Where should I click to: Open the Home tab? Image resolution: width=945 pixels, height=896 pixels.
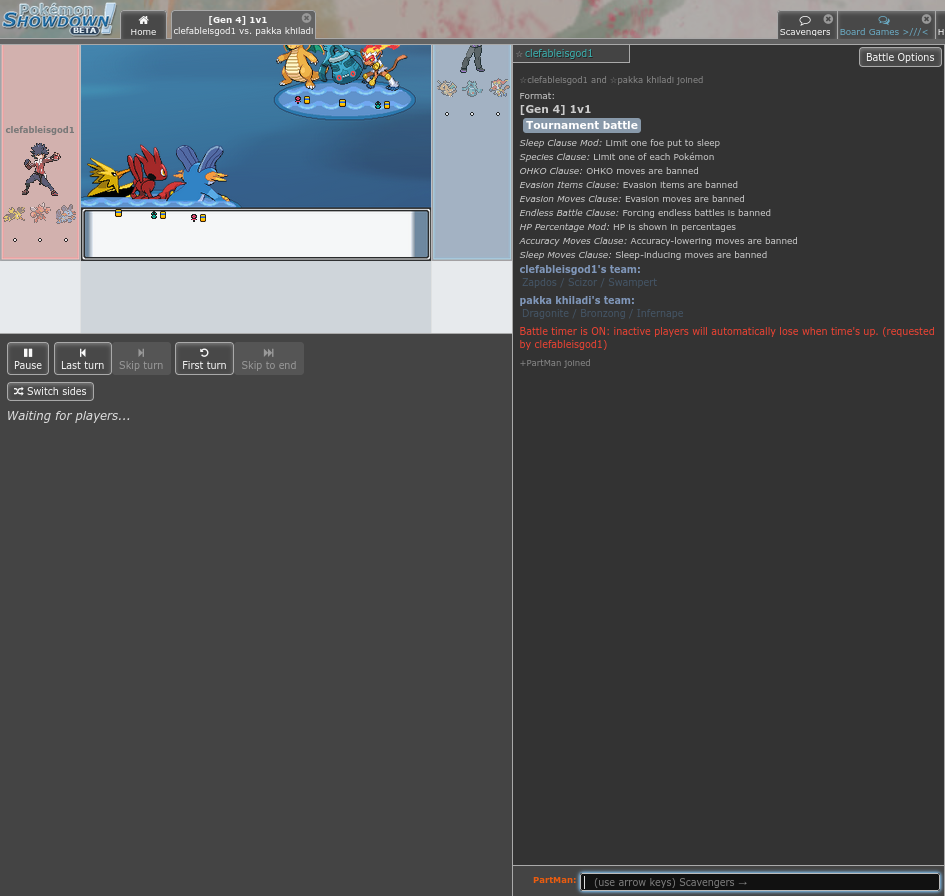click(143, 25)
